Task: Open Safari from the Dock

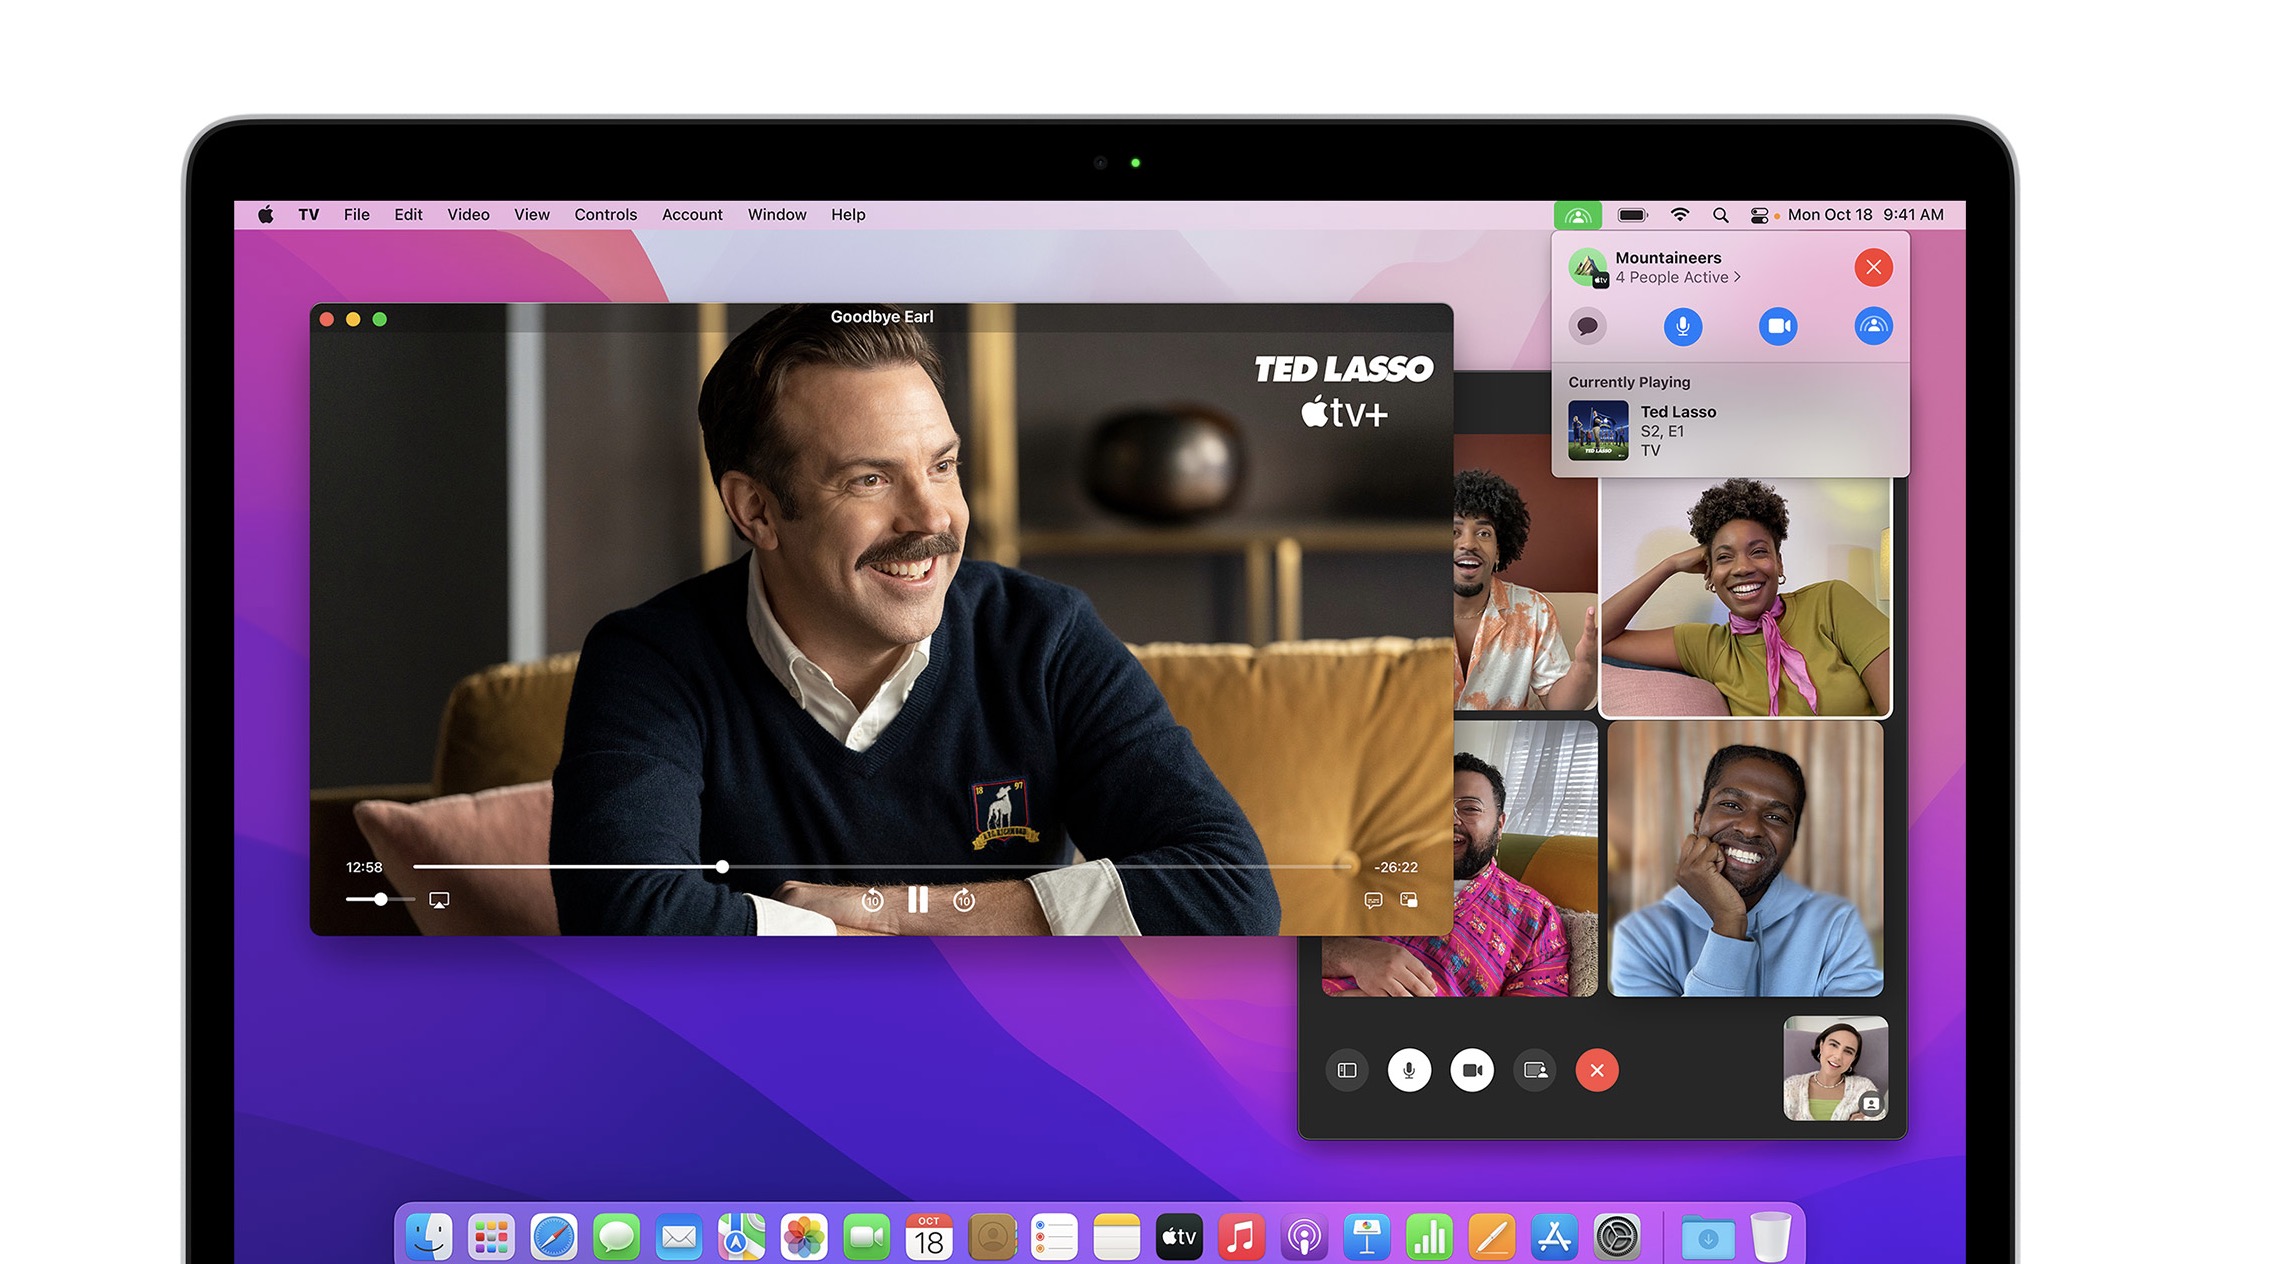Action: pos(554,1238)
